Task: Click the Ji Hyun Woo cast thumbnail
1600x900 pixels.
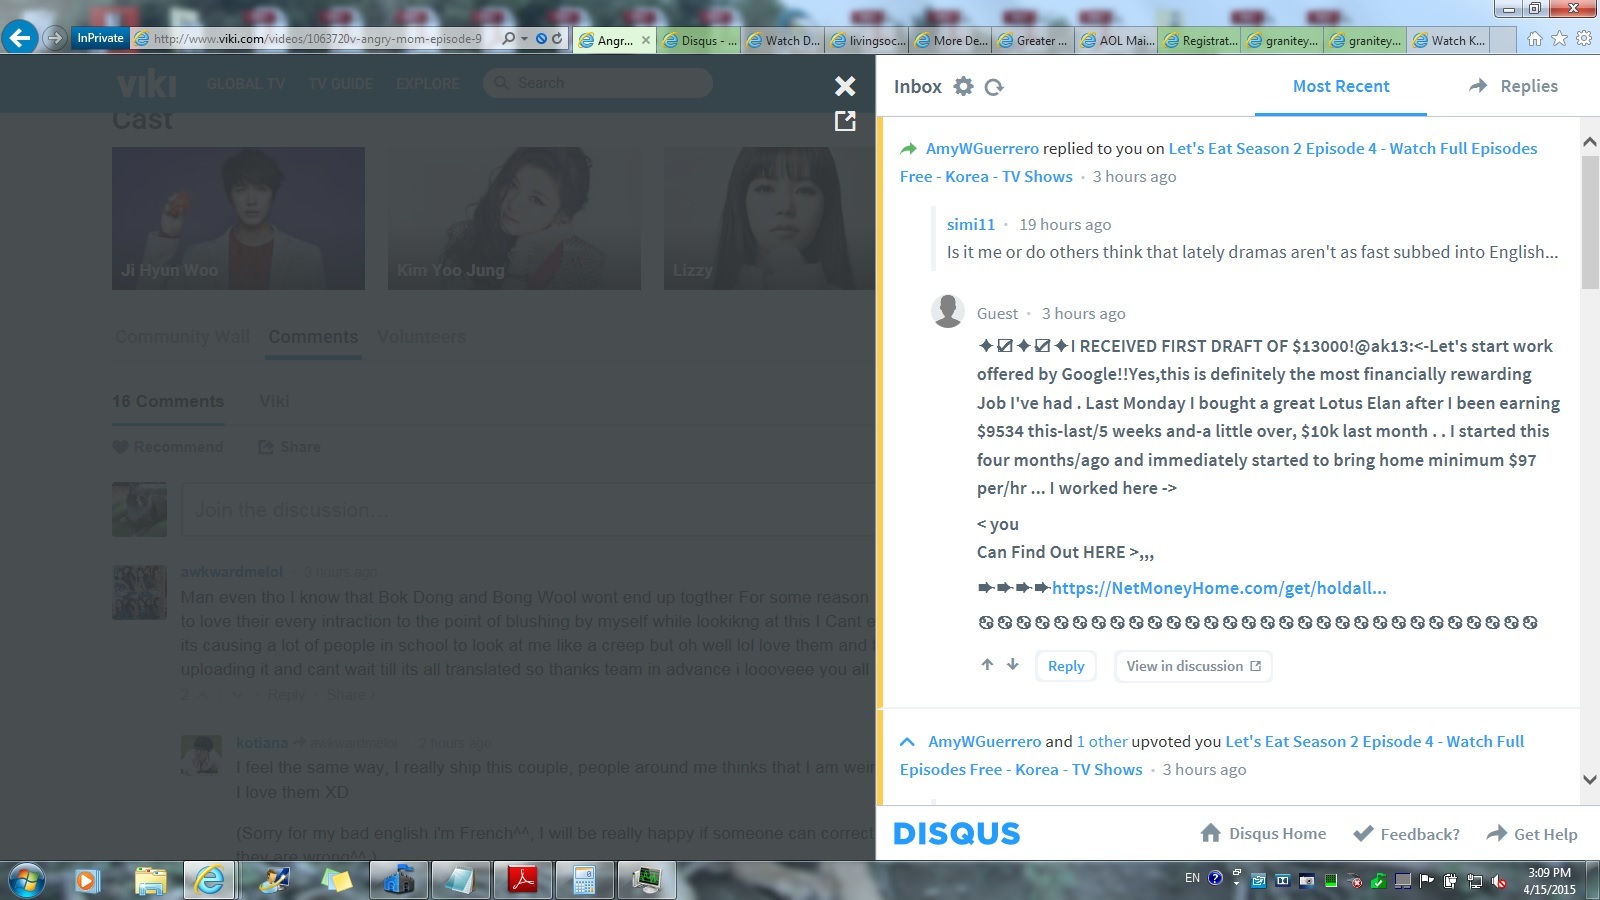Action: 238,218
